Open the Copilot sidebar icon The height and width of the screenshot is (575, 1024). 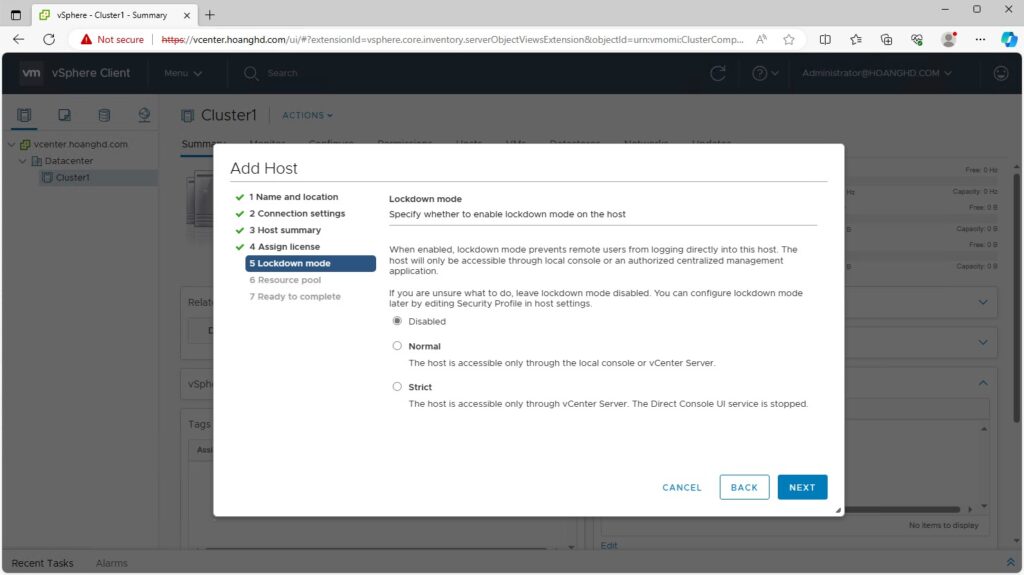tap(1009, 39)
